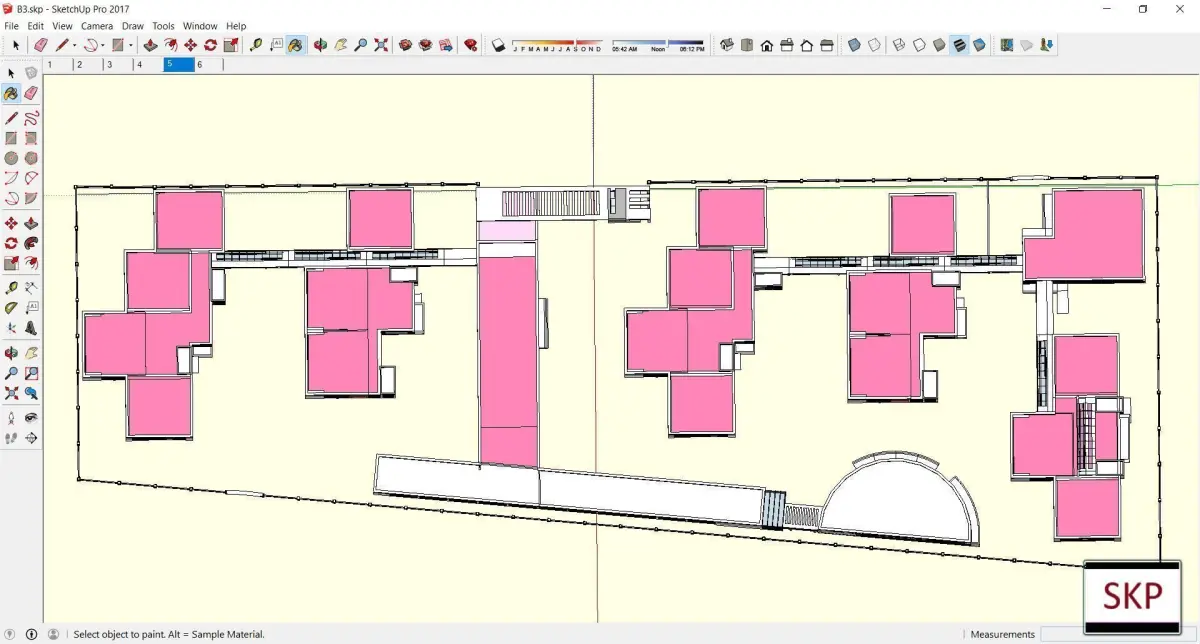Open the View menu
The height and width of the screenshot is (644, 1200).
coord(62,26)
